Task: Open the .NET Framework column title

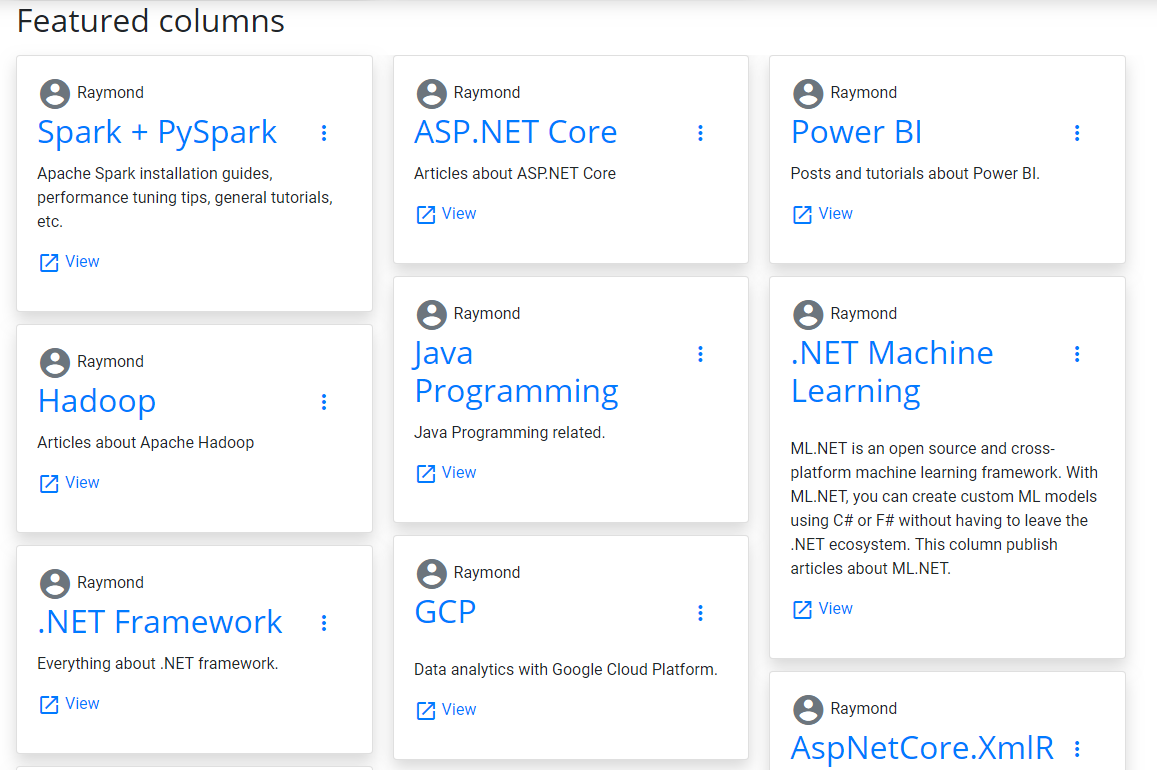Action: click(x=159, y=622)
